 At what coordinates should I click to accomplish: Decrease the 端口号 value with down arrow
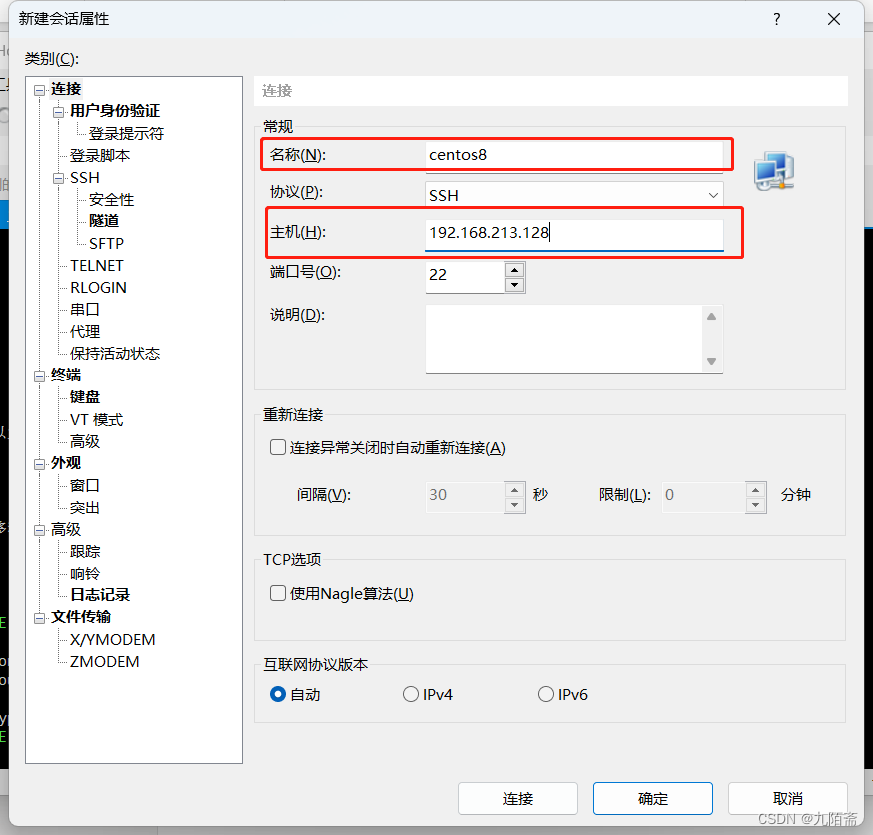(514, 285)
